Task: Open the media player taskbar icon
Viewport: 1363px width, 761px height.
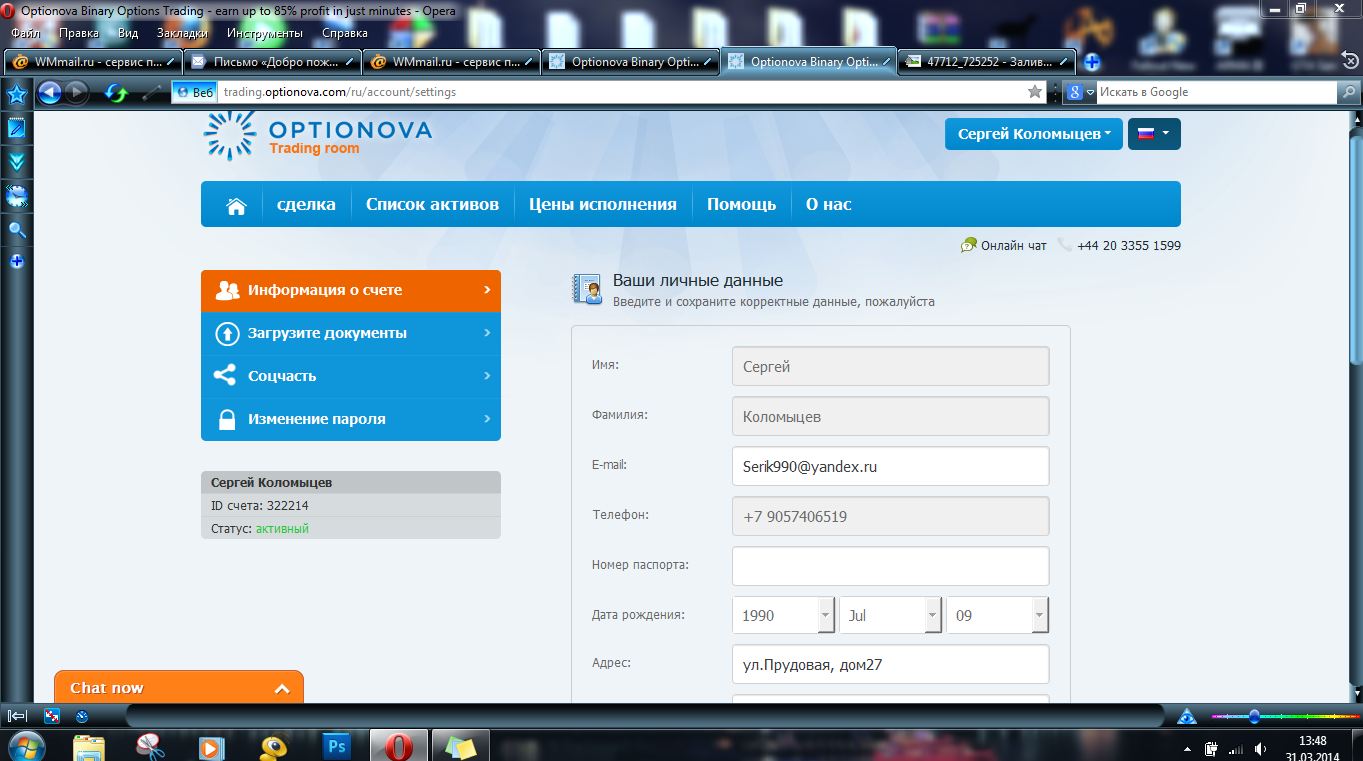Action: (211, 746)
